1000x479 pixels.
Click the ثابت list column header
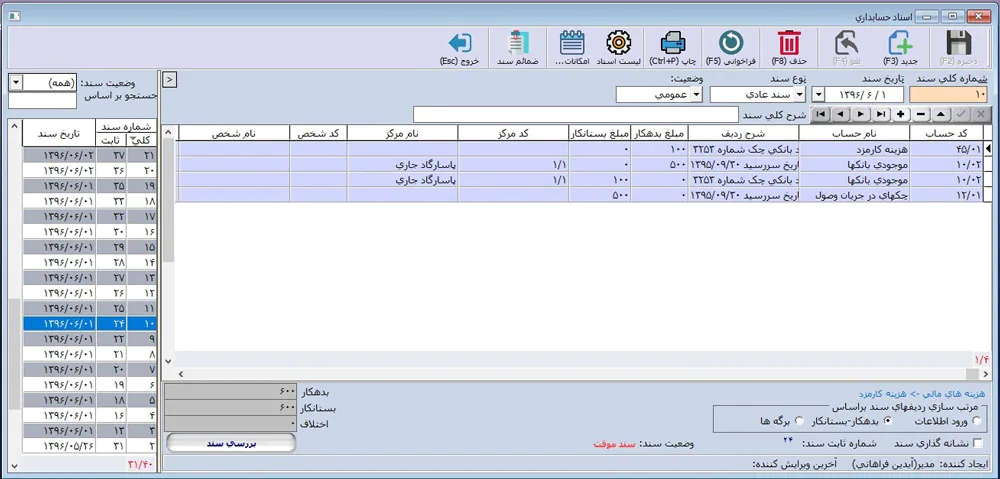coord(111,140)
